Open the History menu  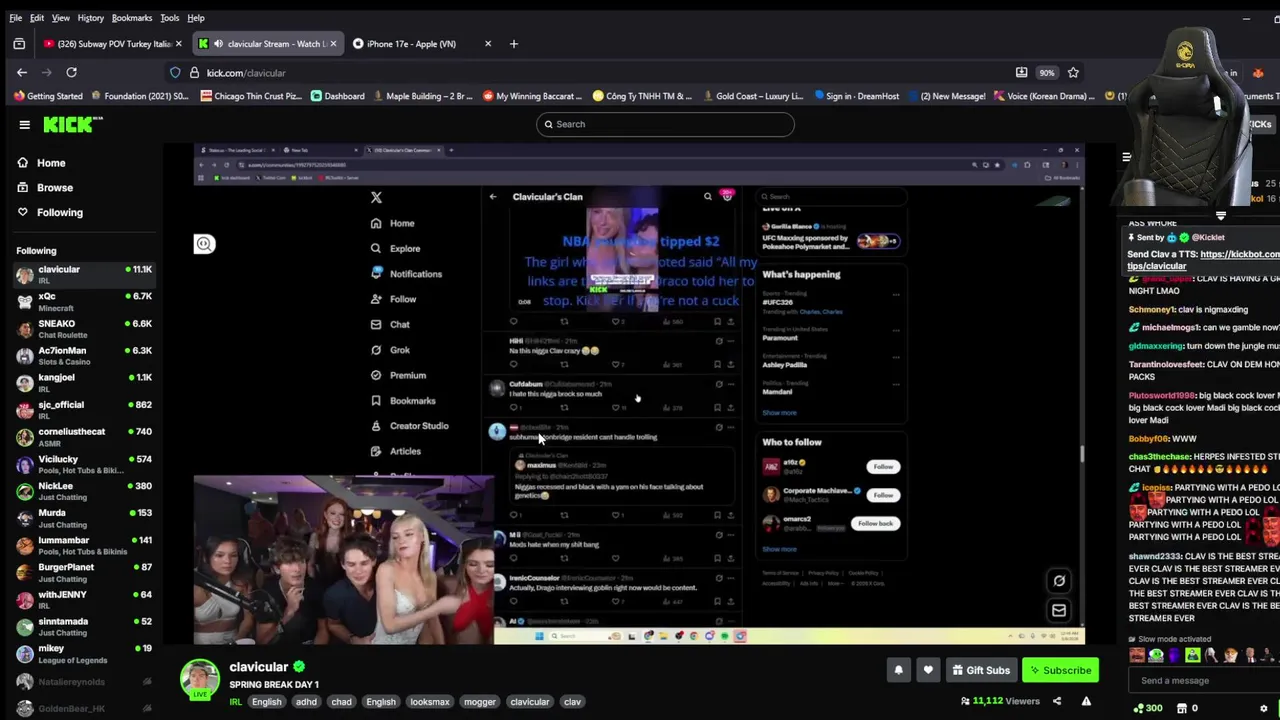[90, 18]
